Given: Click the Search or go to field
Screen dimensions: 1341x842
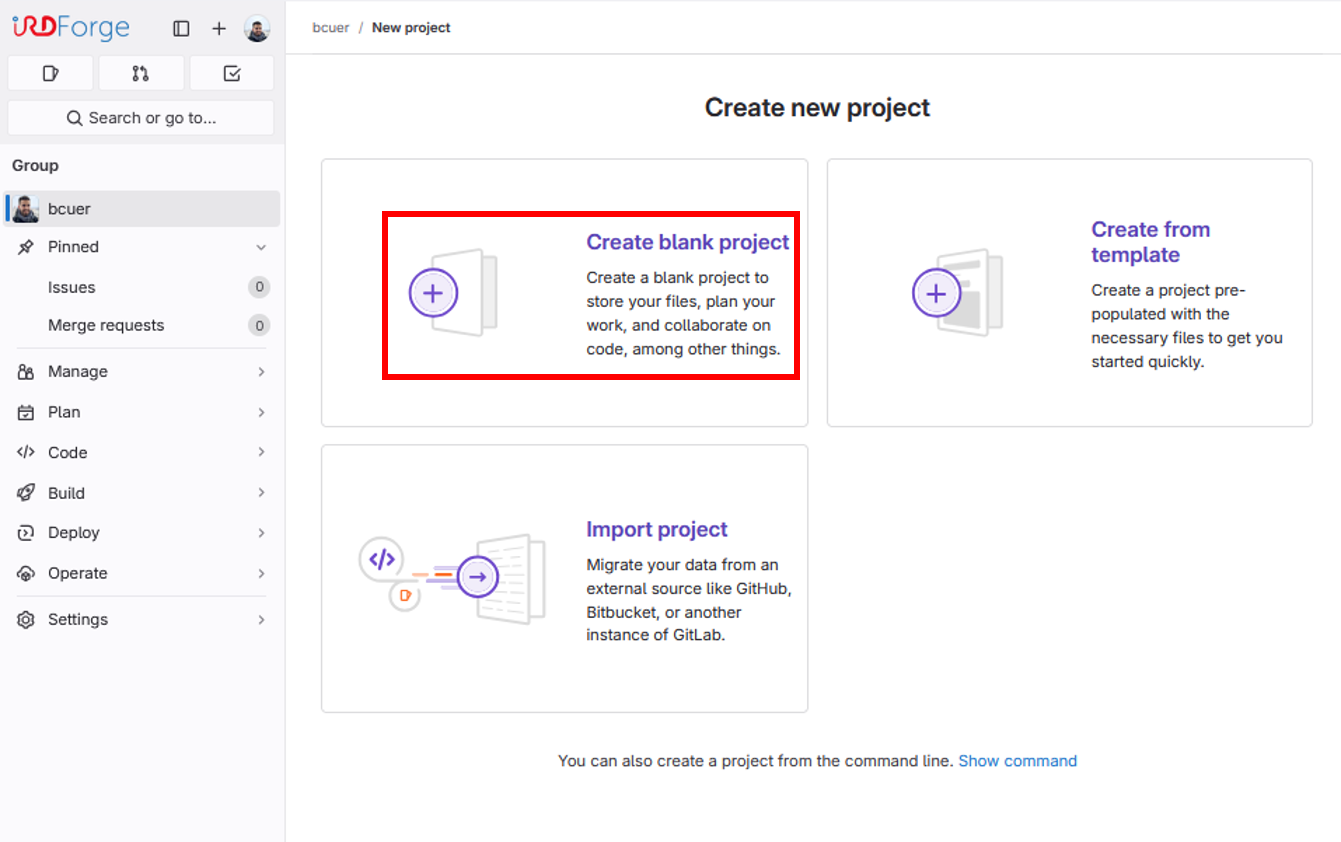Looking at the screenshot, I should click(141, 118).
